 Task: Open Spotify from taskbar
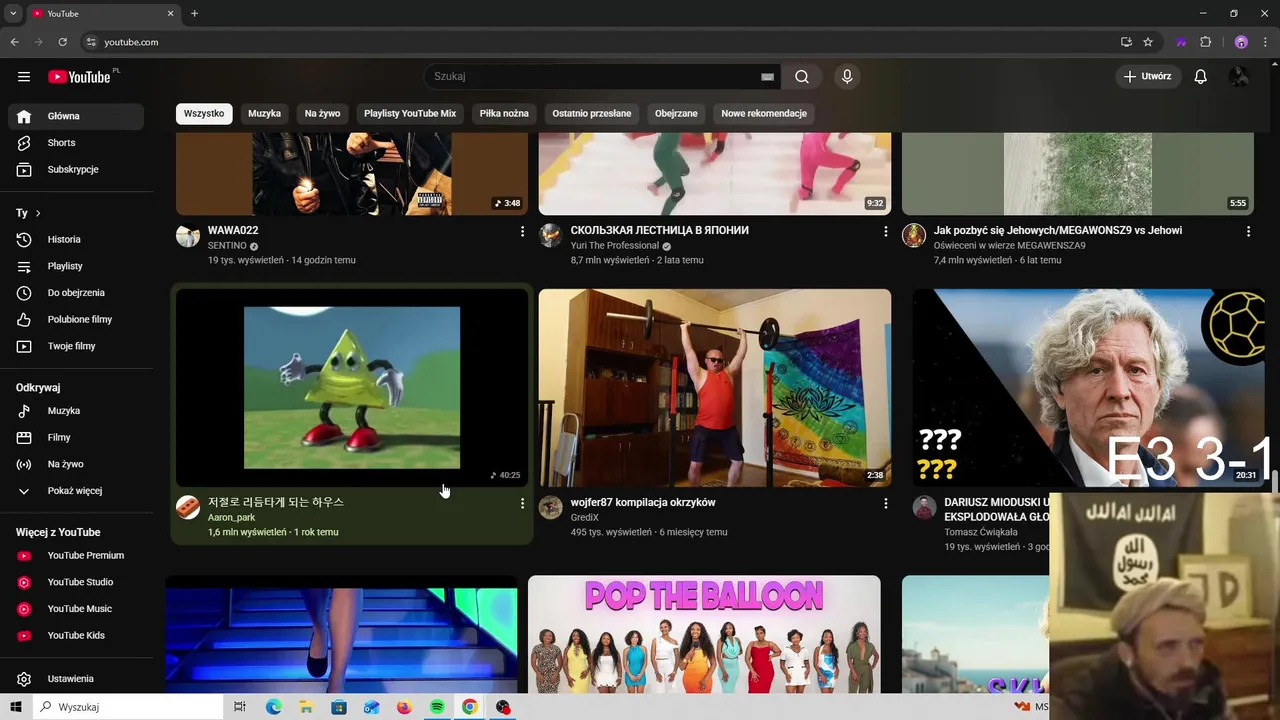click(x=437, y=707)
